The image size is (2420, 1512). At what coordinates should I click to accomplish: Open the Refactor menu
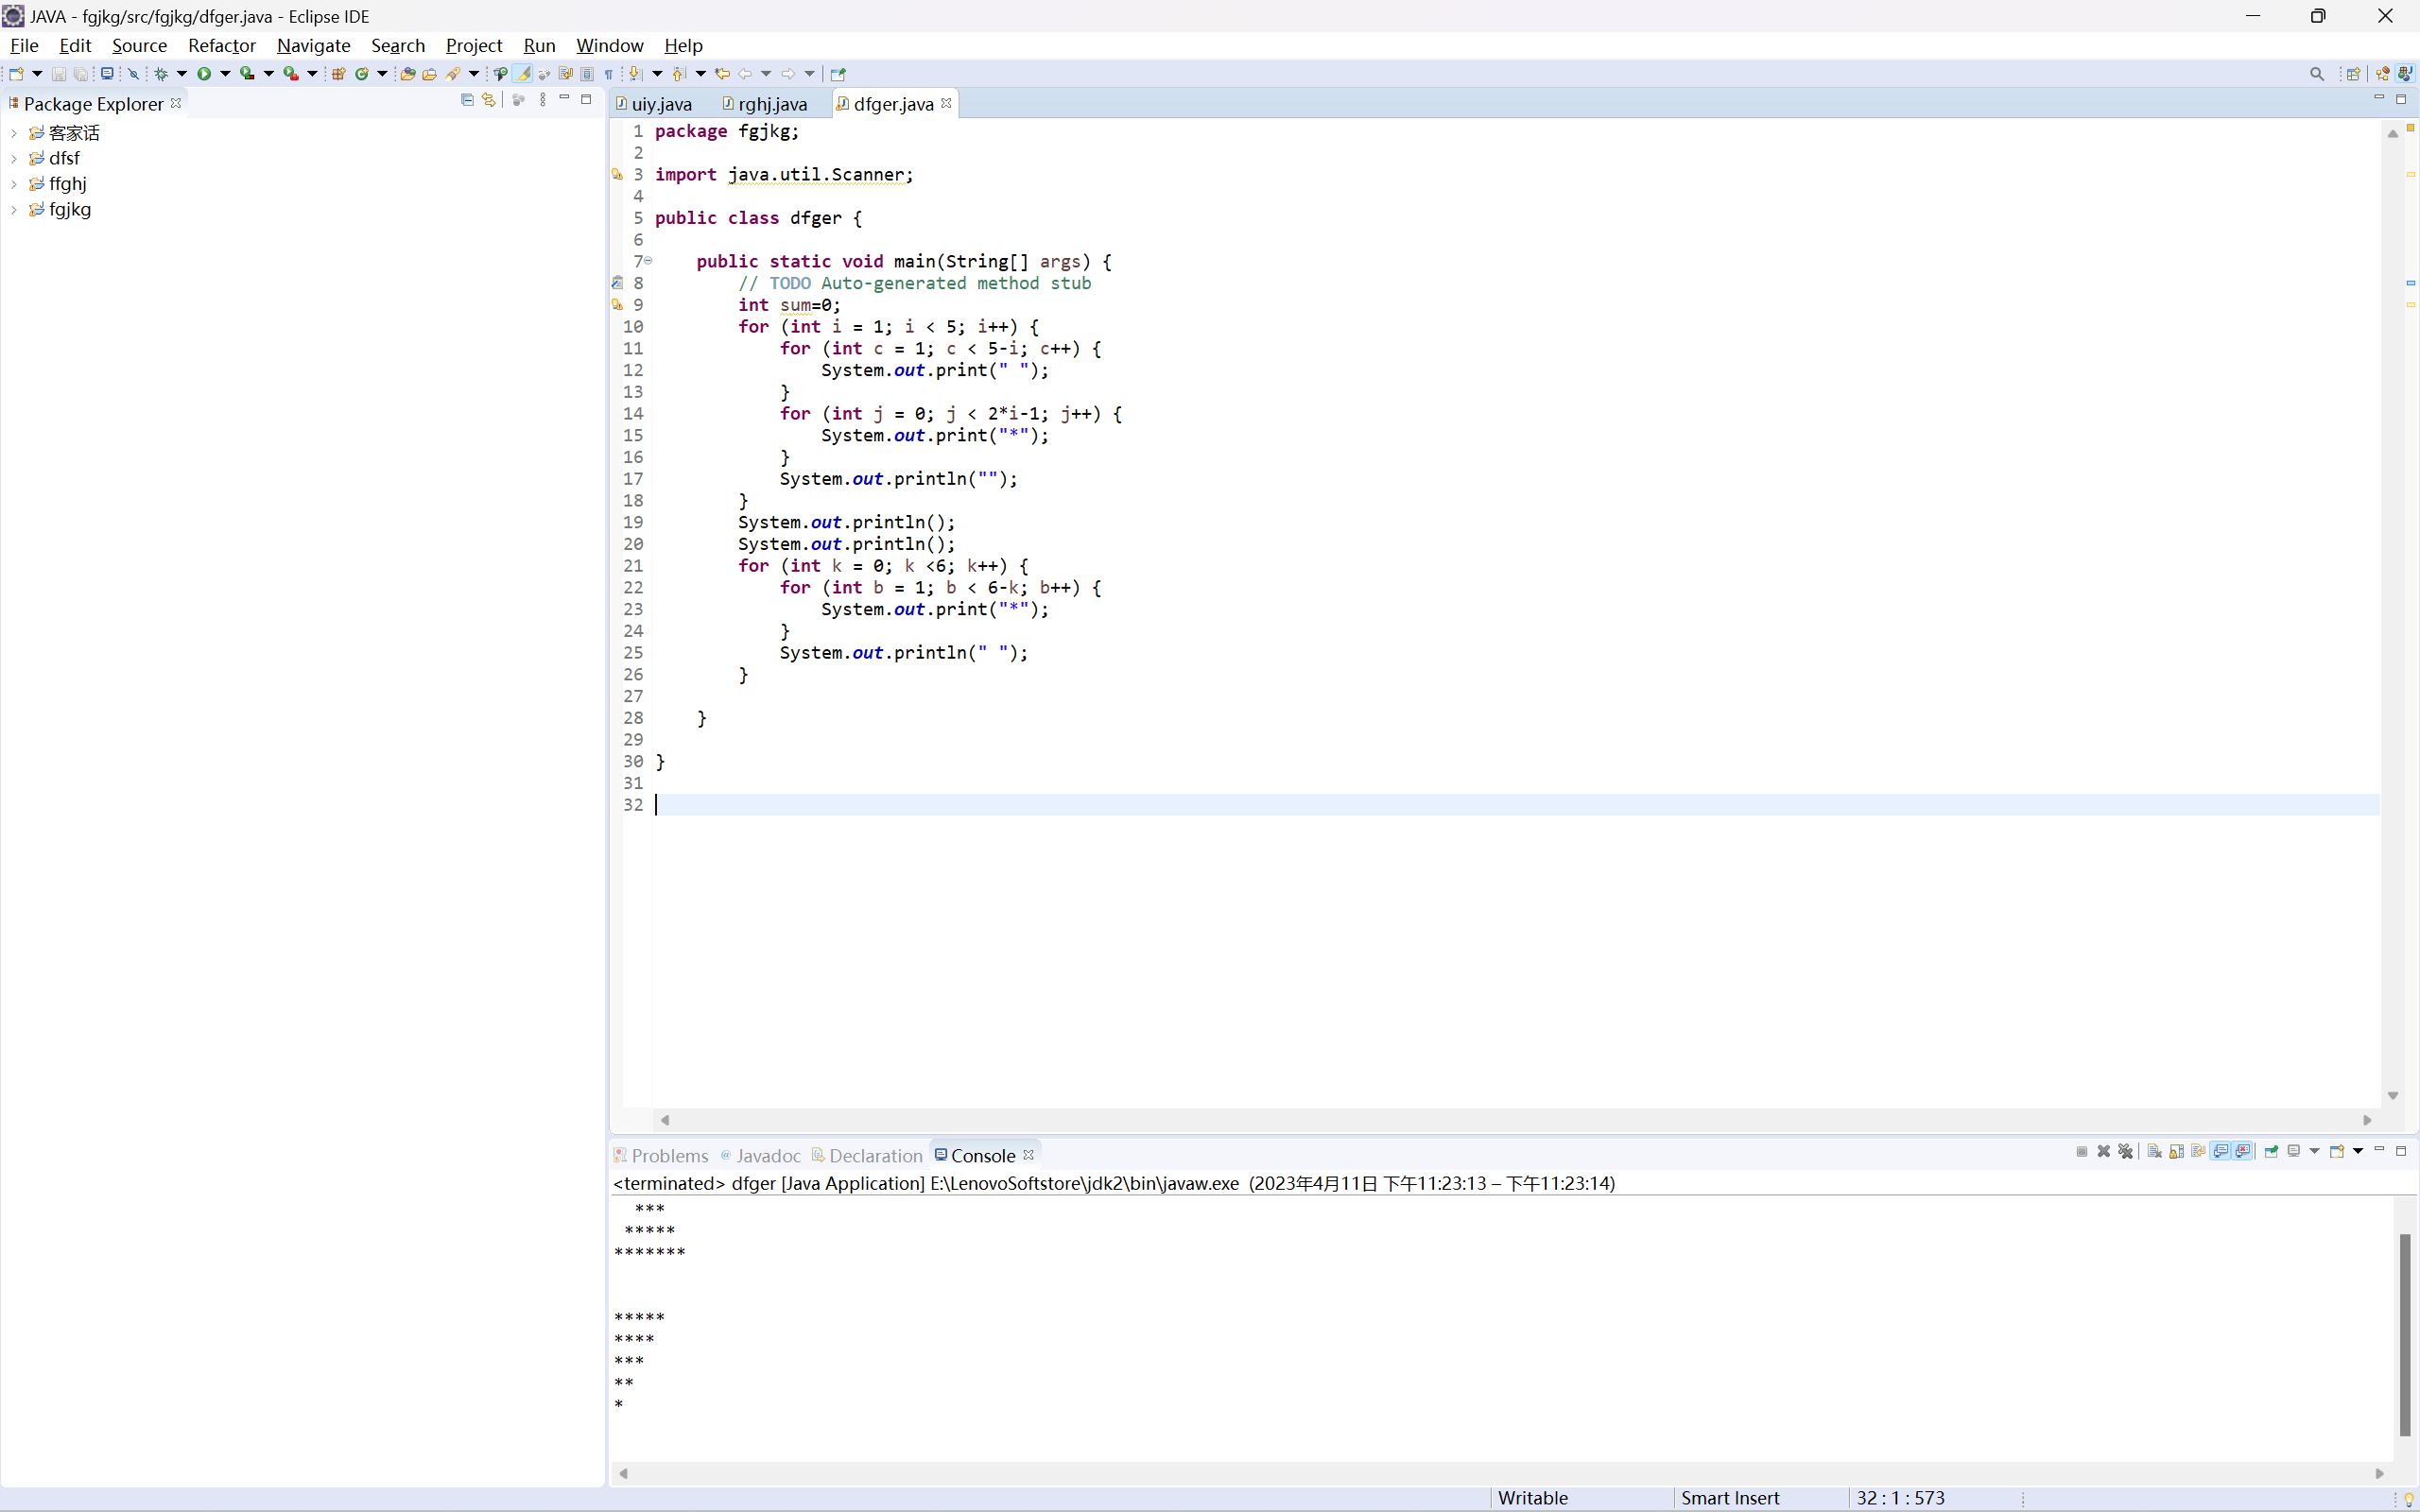221,46
